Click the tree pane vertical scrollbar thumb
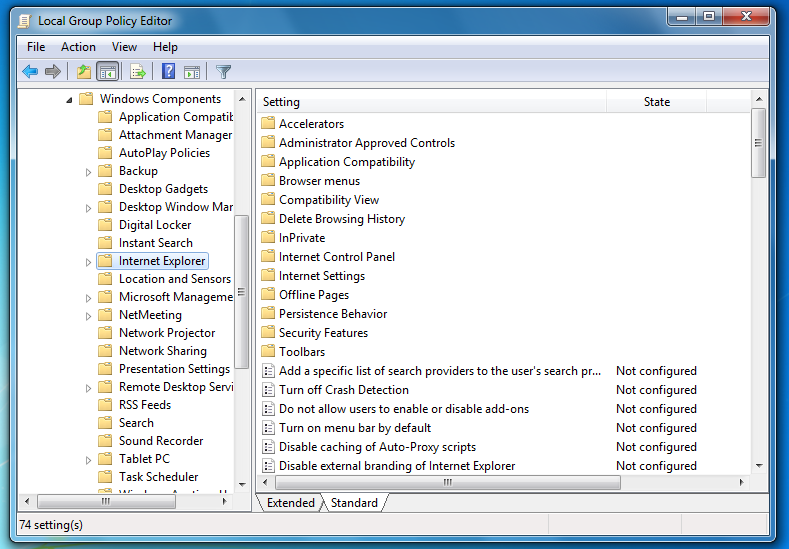Image resolution: width=789 pixels, height=549 pixels. (242, 292)
